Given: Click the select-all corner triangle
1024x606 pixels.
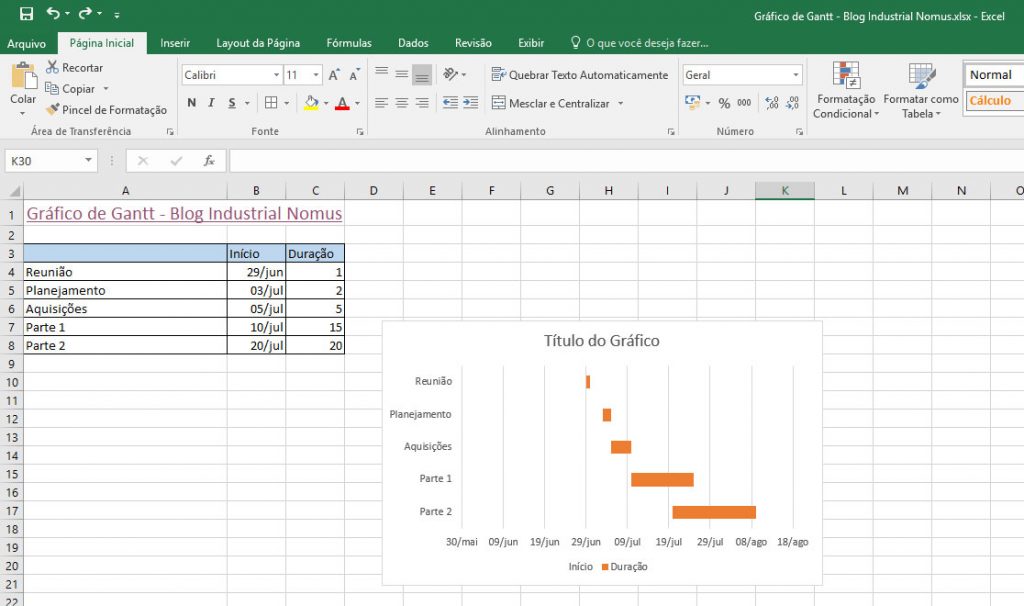Looking at the screenshot, I should point(13,191).
